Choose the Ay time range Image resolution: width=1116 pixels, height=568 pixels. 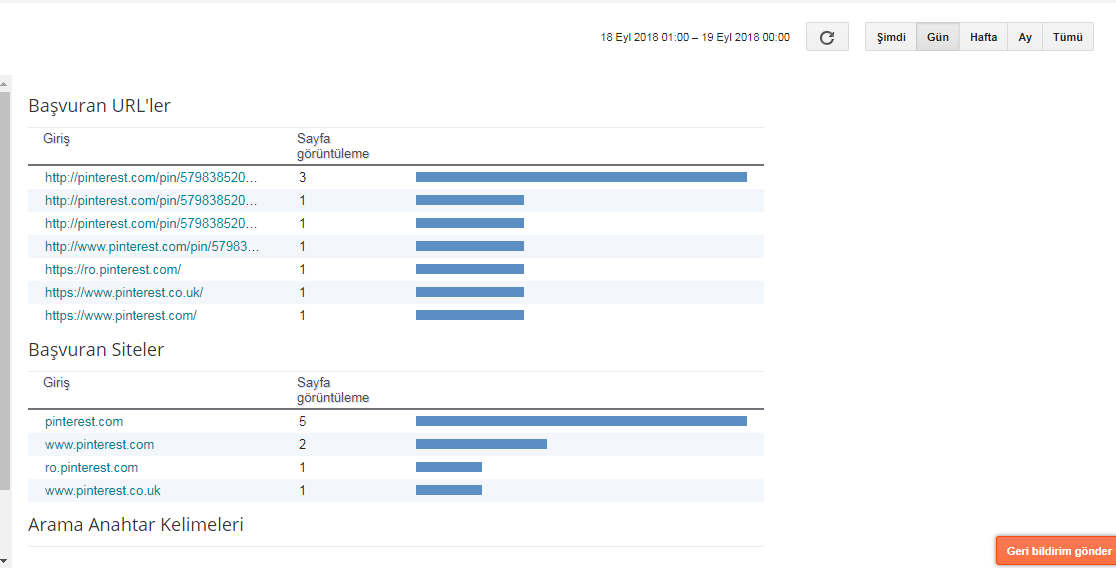1025,37
